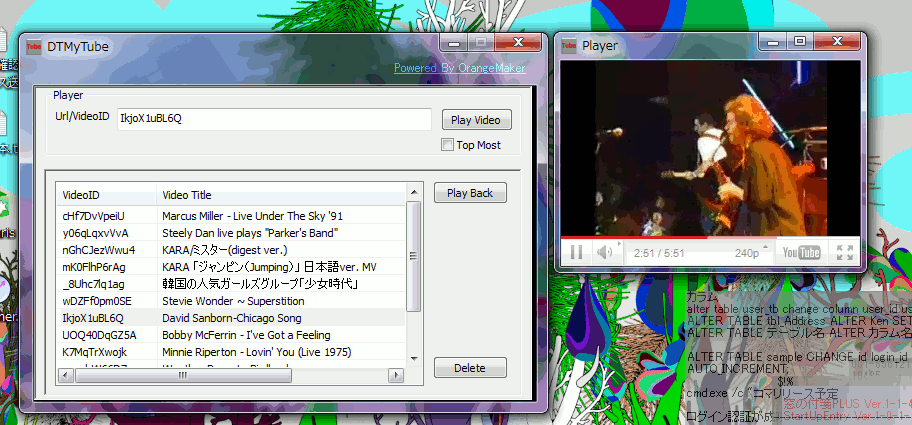Screen dimensions: 912x425
Task: Click VideoID cell UOQ40DqGZ5A
Action: tap(99, 335)
